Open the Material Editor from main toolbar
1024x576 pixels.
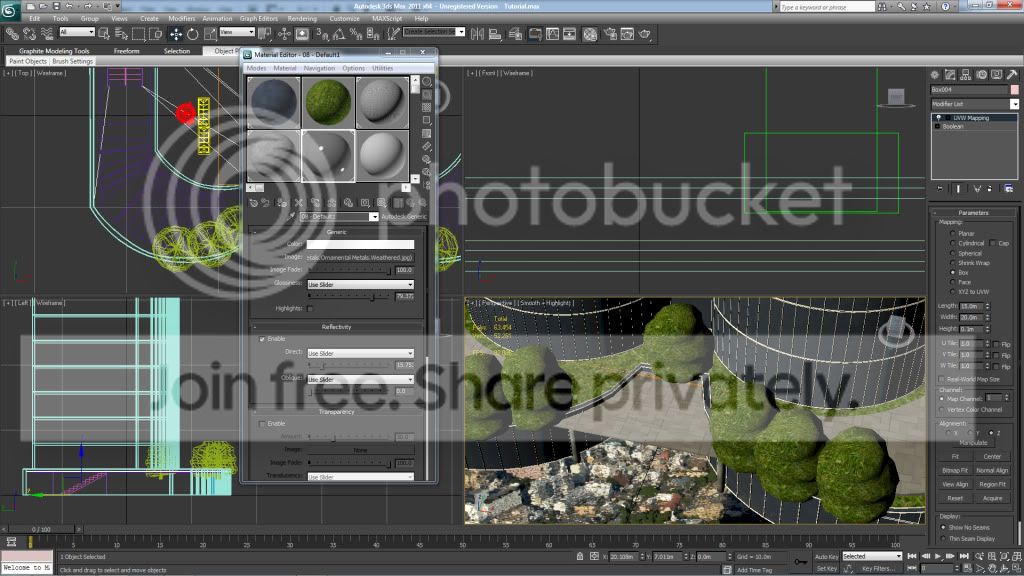(590, 33)
